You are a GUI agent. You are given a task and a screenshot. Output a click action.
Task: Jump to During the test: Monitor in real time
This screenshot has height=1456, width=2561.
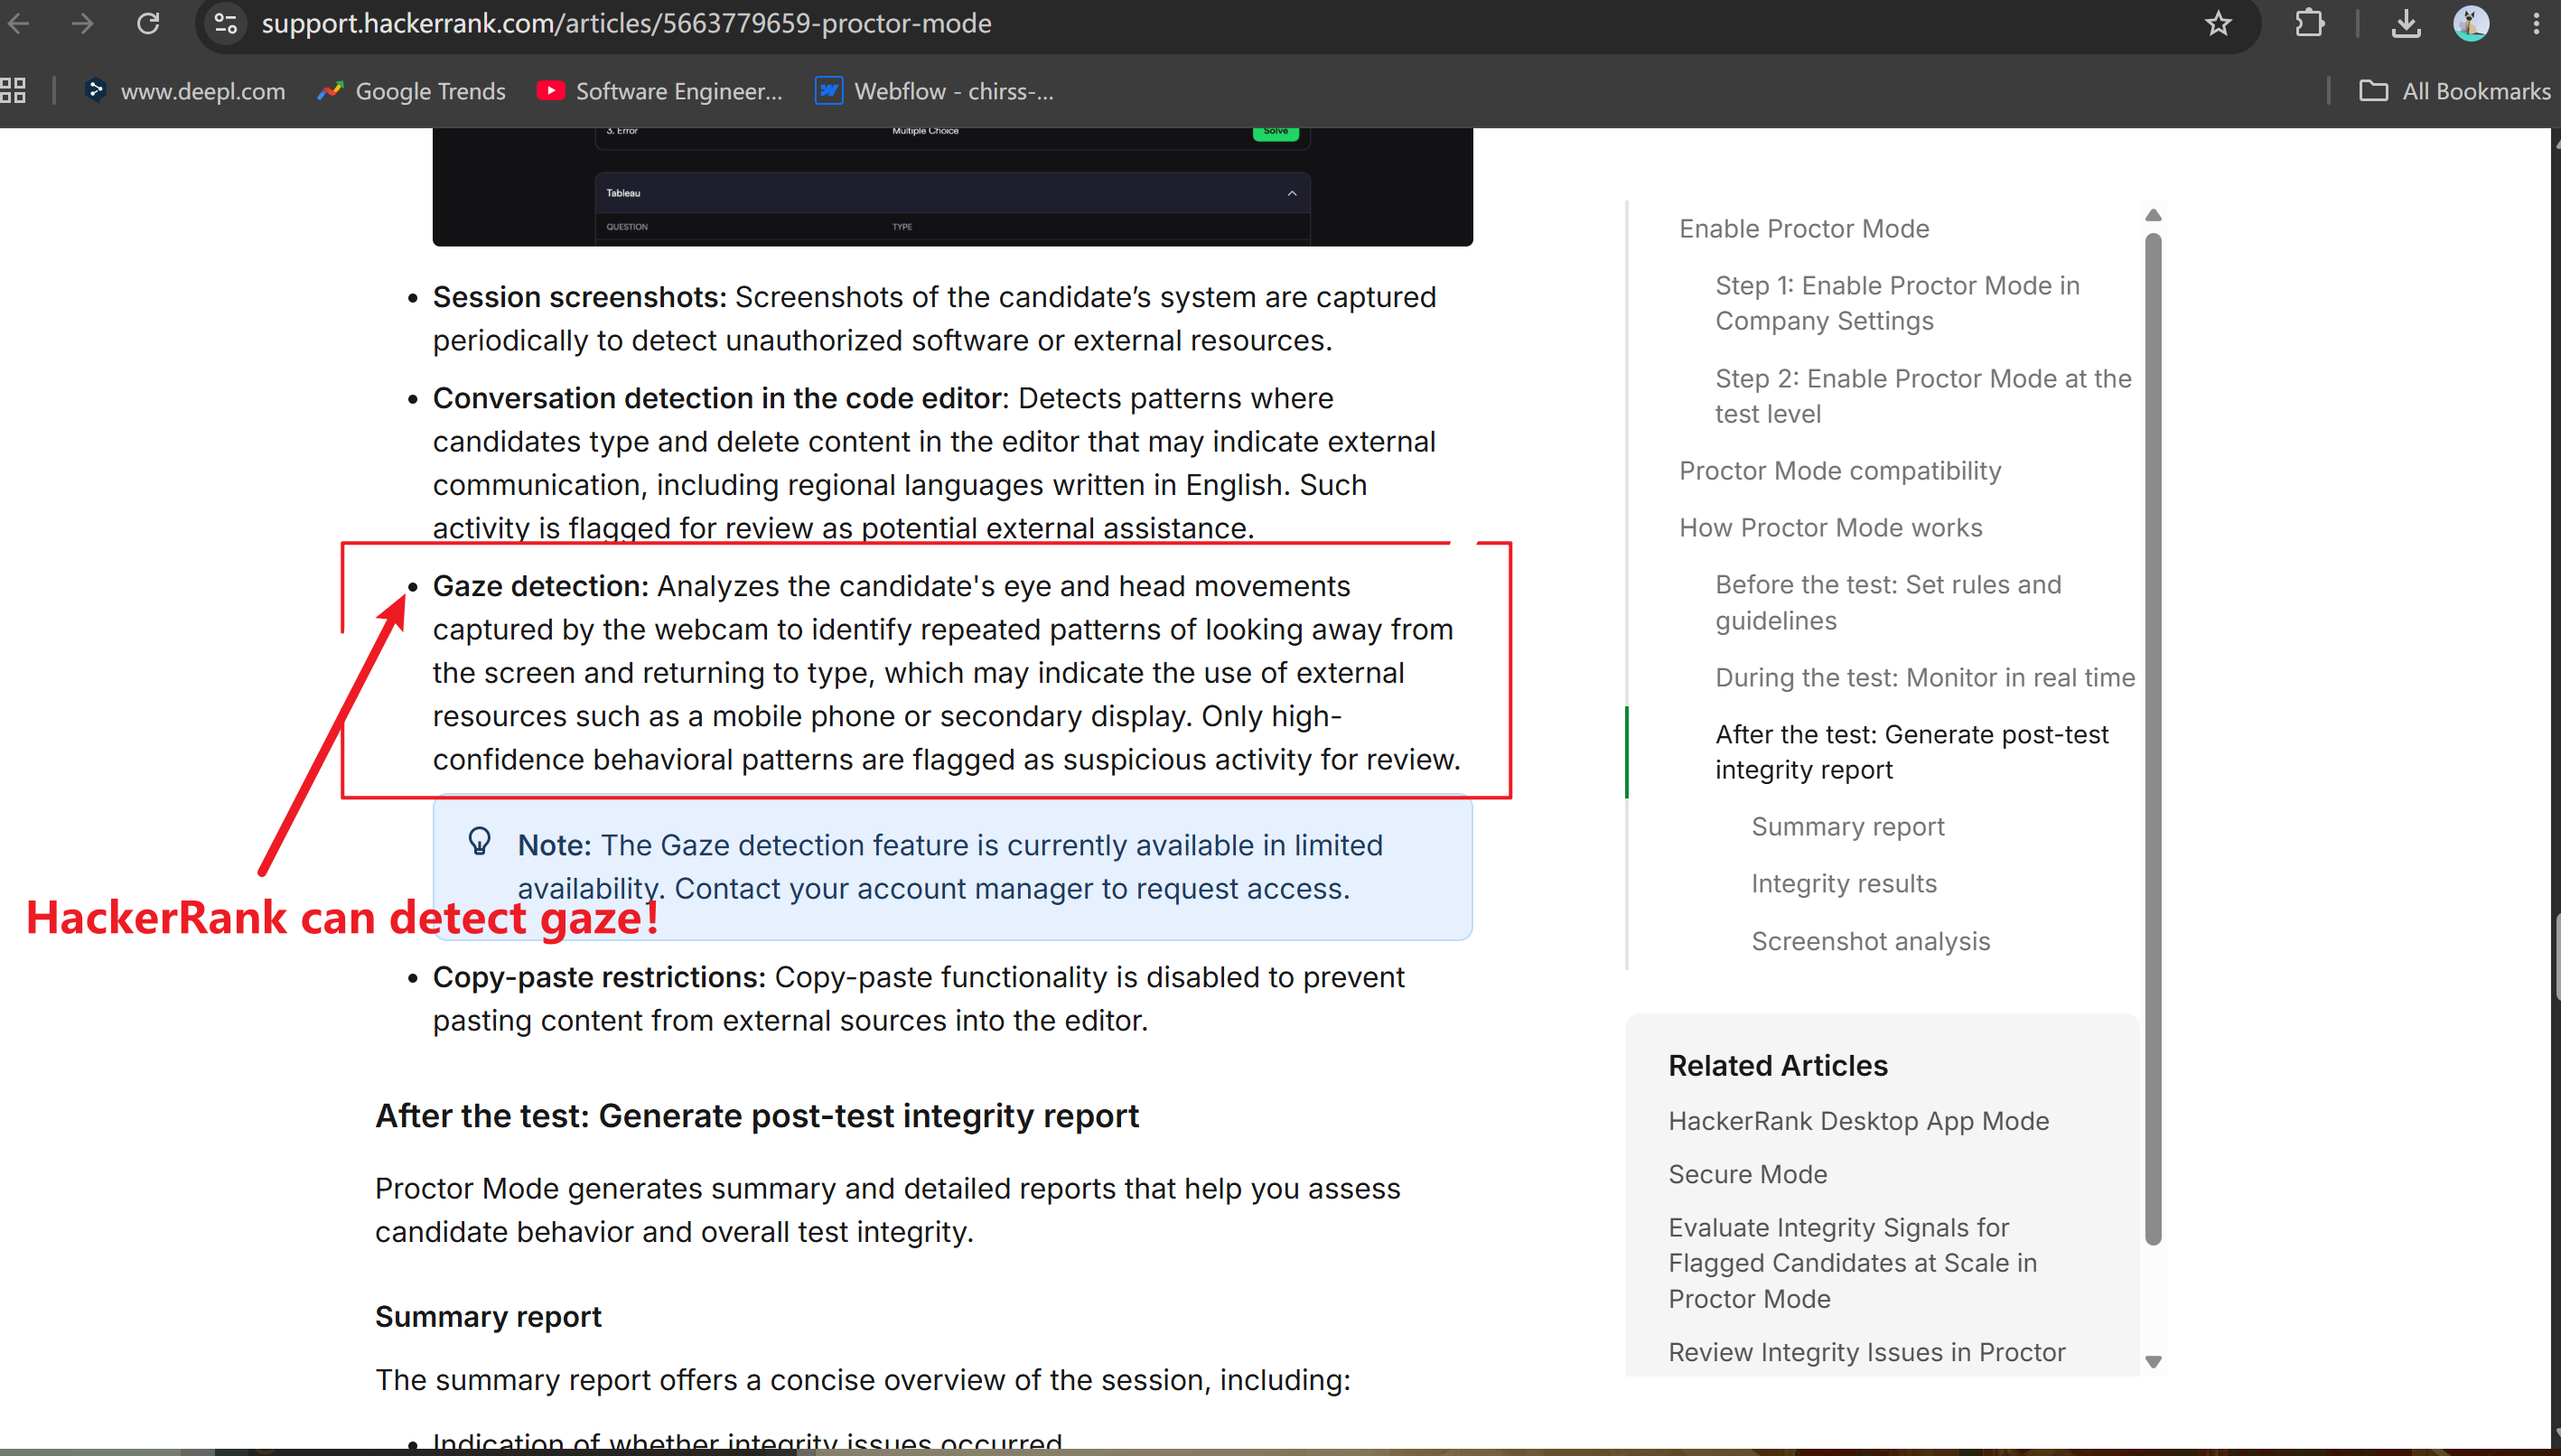1924,677
